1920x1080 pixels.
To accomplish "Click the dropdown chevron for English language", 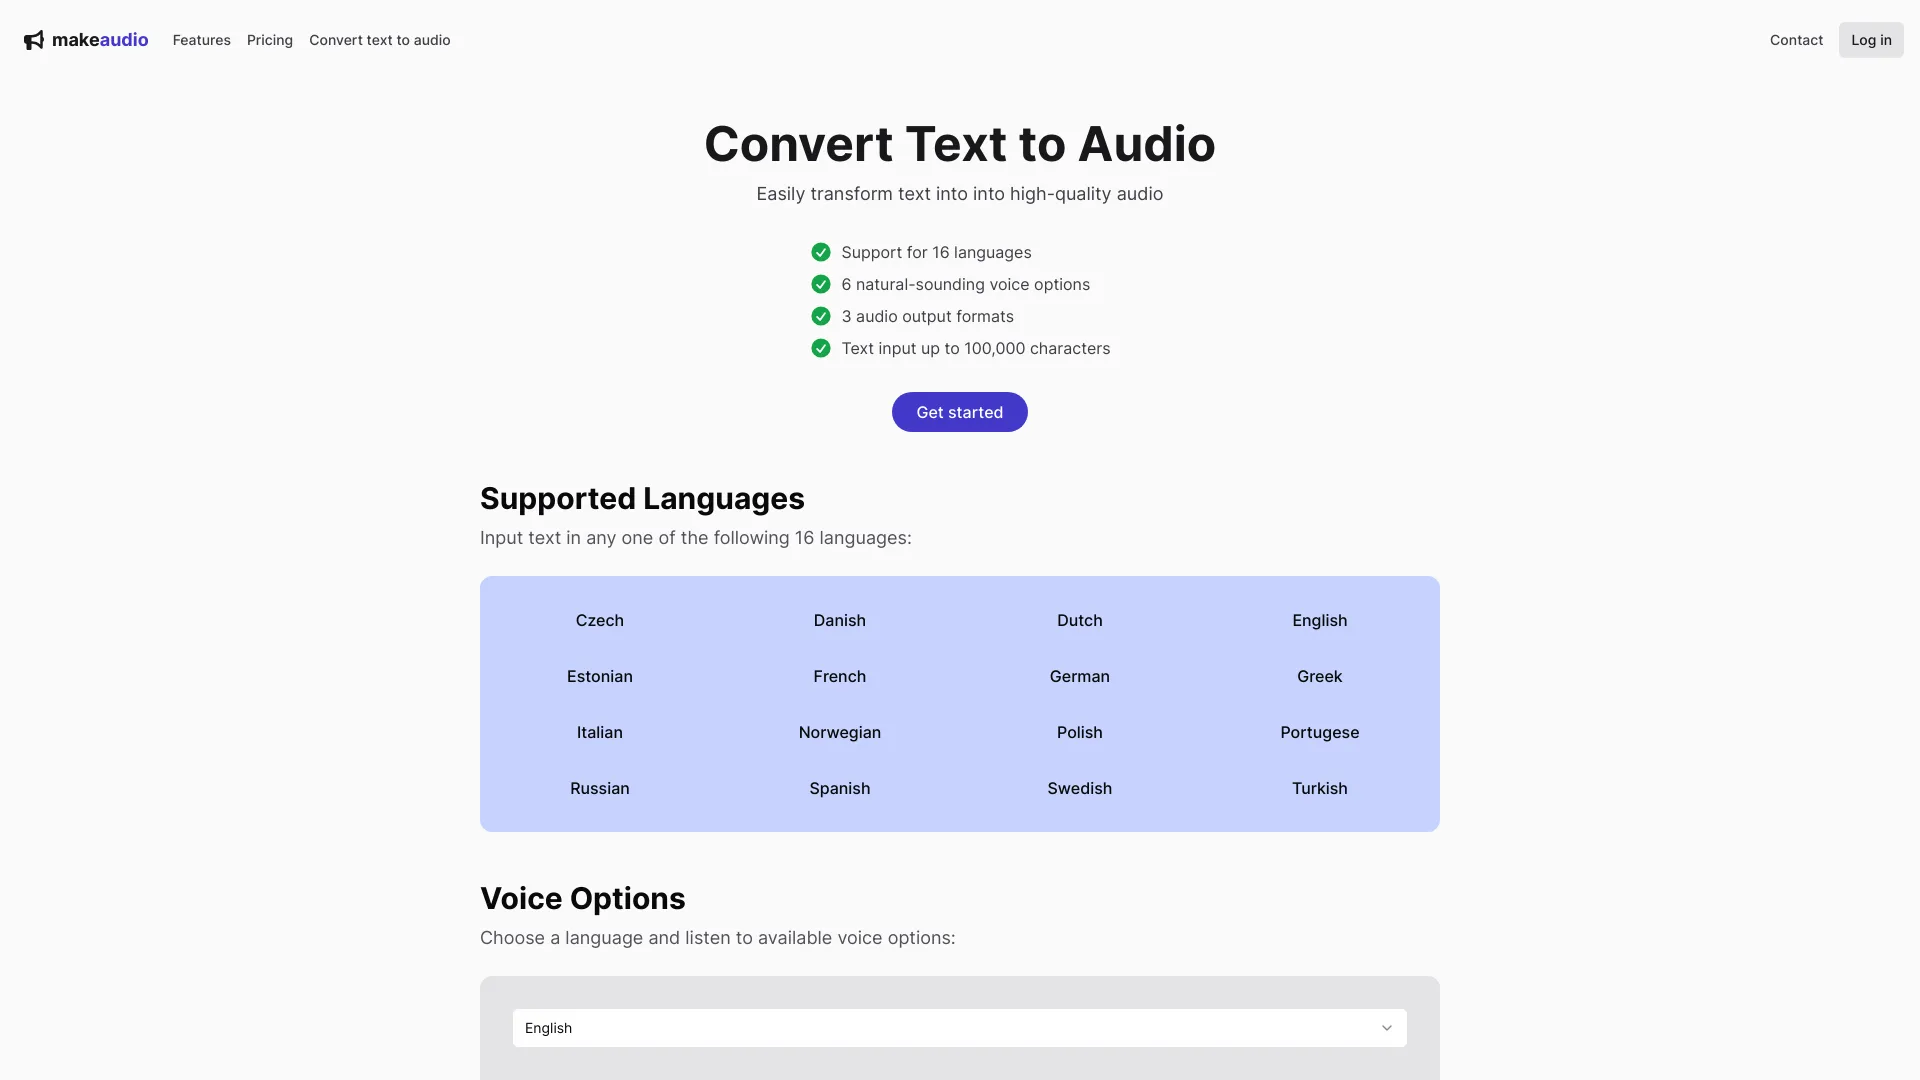I will point(1387,1027).
